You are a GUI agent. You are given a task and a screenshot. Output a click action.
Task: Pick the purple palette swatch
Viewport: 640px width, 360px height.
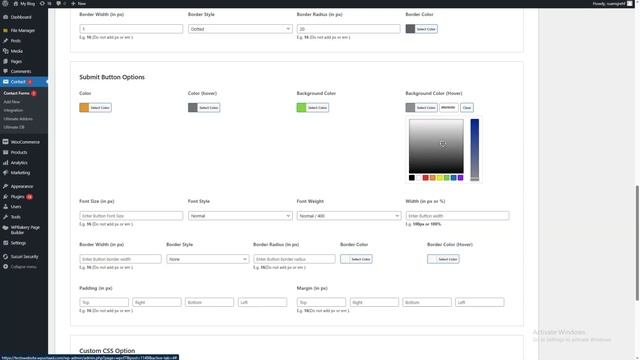(x=460, y=178)
